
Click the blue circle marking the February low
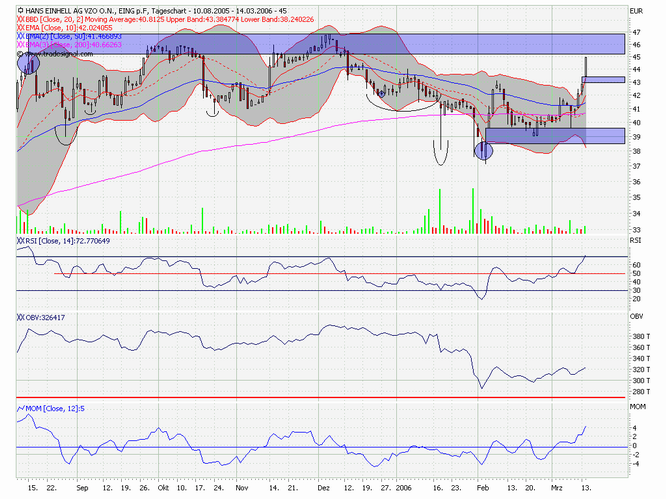coord(484,151)
